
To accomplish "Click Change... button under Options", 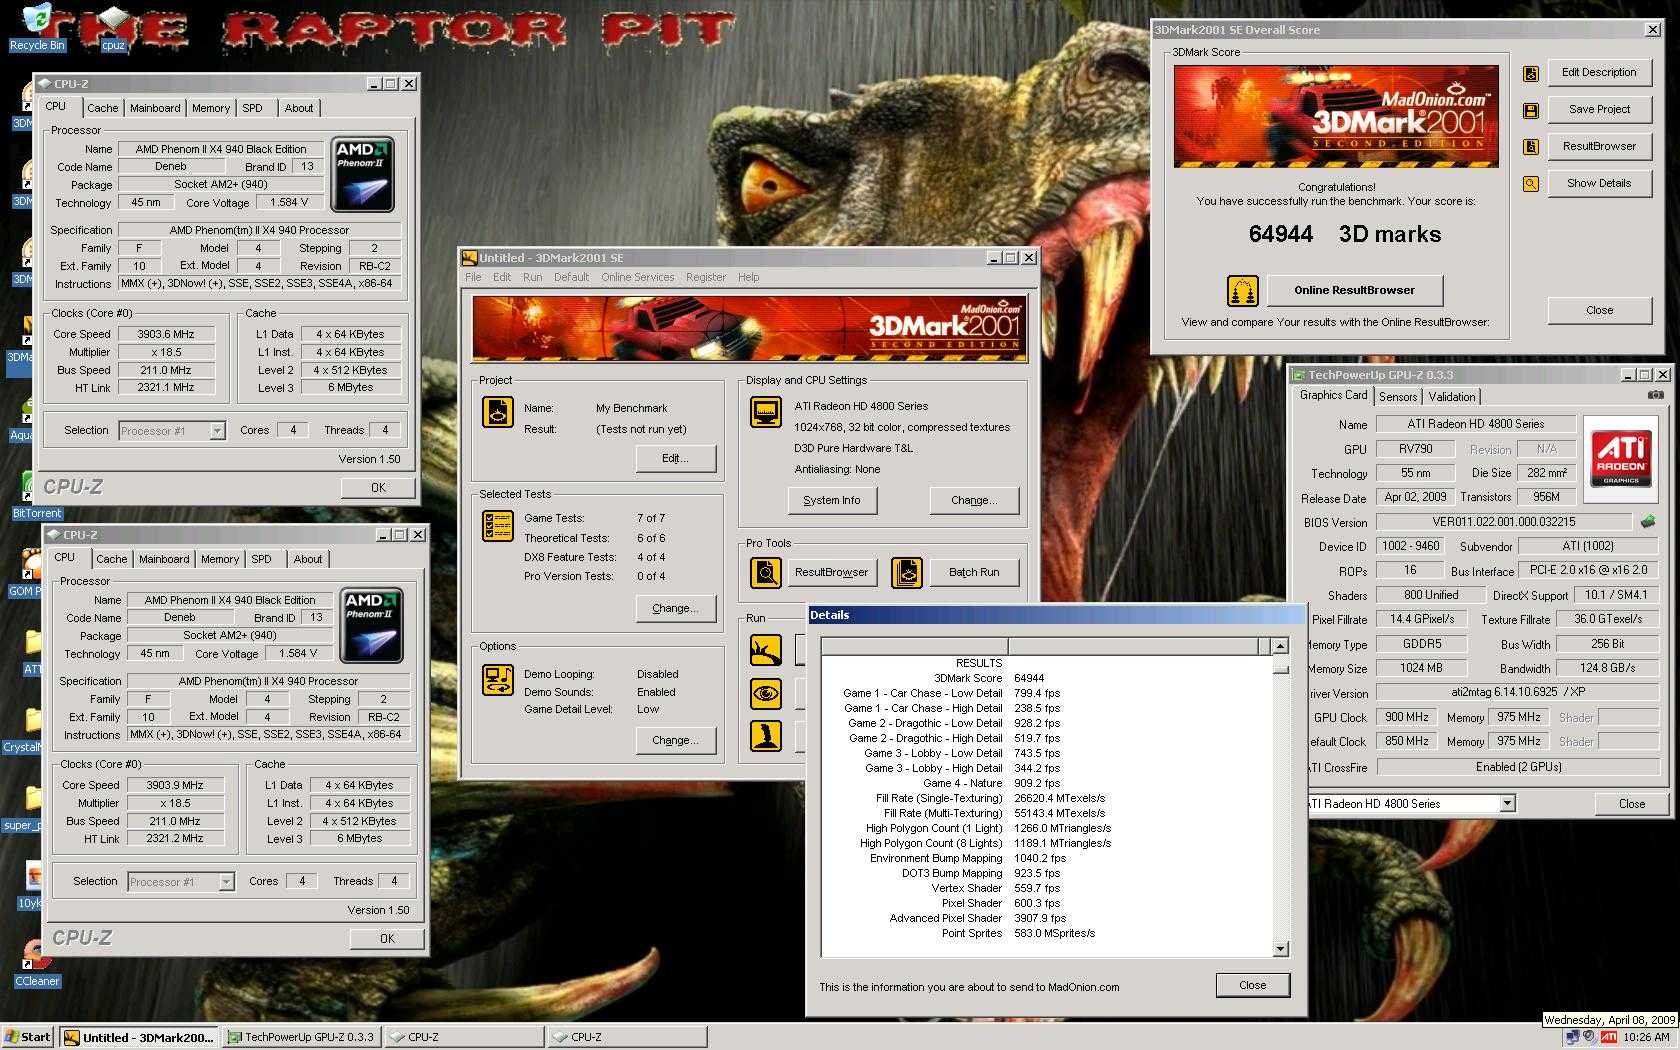I will [x=676, y=740].
